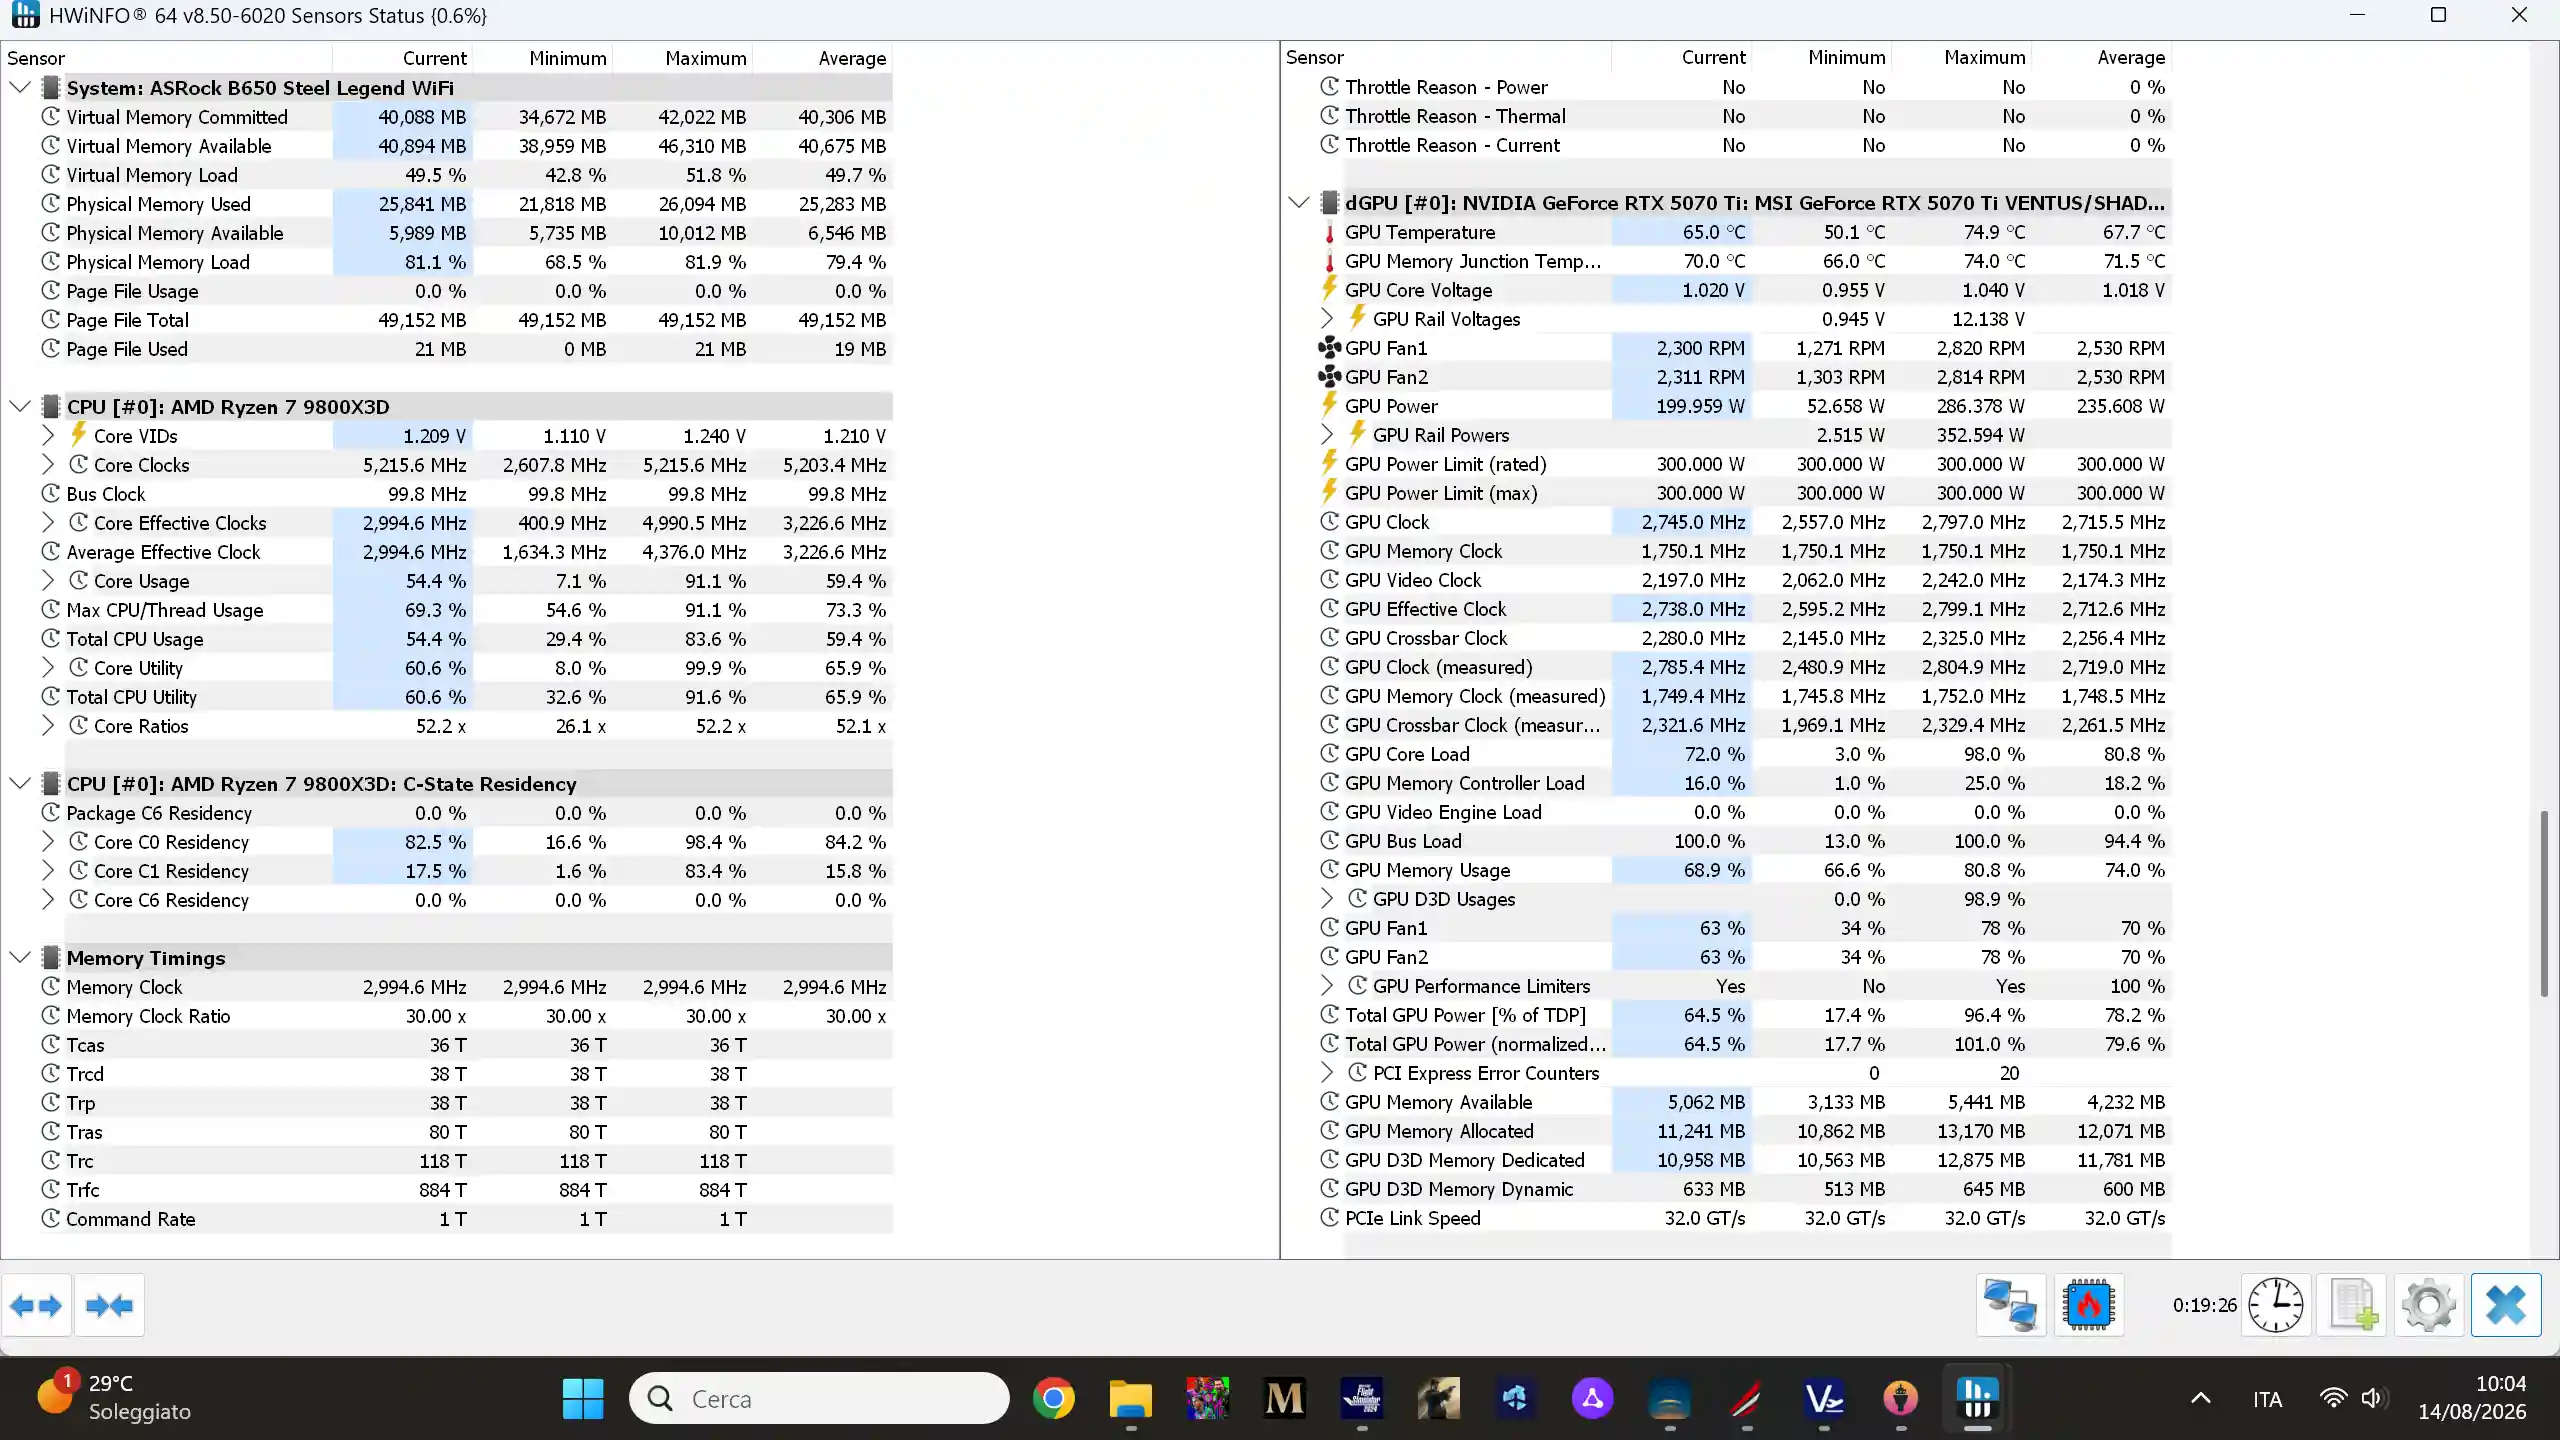Collapse the CPU AMD Ryzen 7 9800X3D section
The width and height of the screenshot is (2560, 1440).
pyautogui.click(x=20, y=407)
